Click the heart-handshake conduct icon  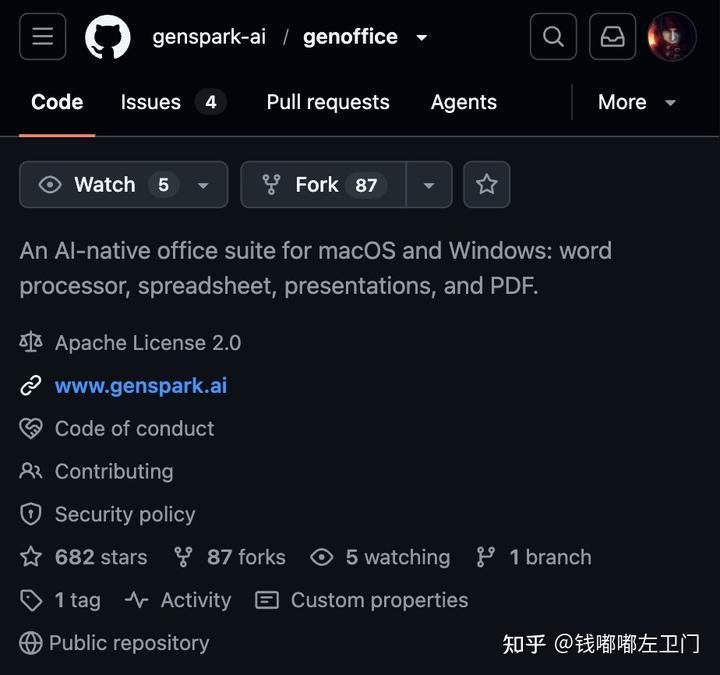pyautogui.click(x=31, y=428)
